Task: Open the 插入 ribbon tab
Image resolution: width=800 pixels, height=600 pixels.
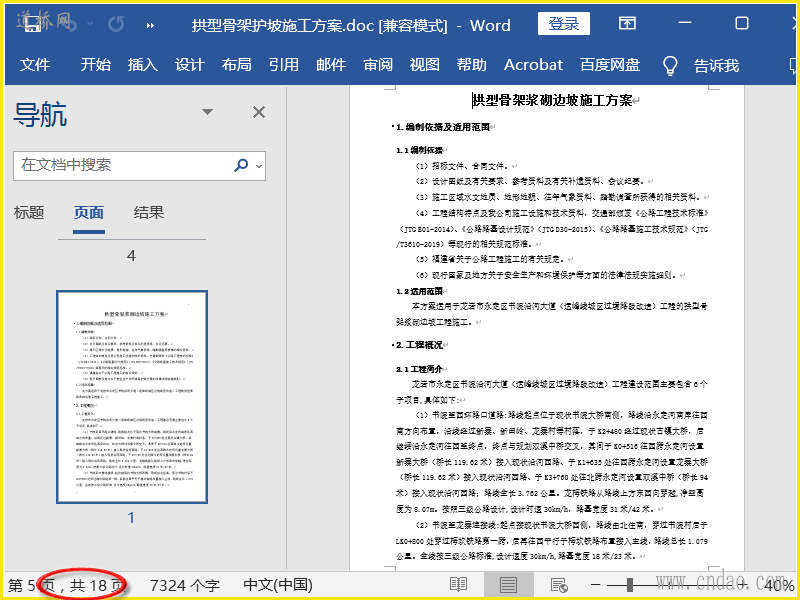Action: [142, 65]
